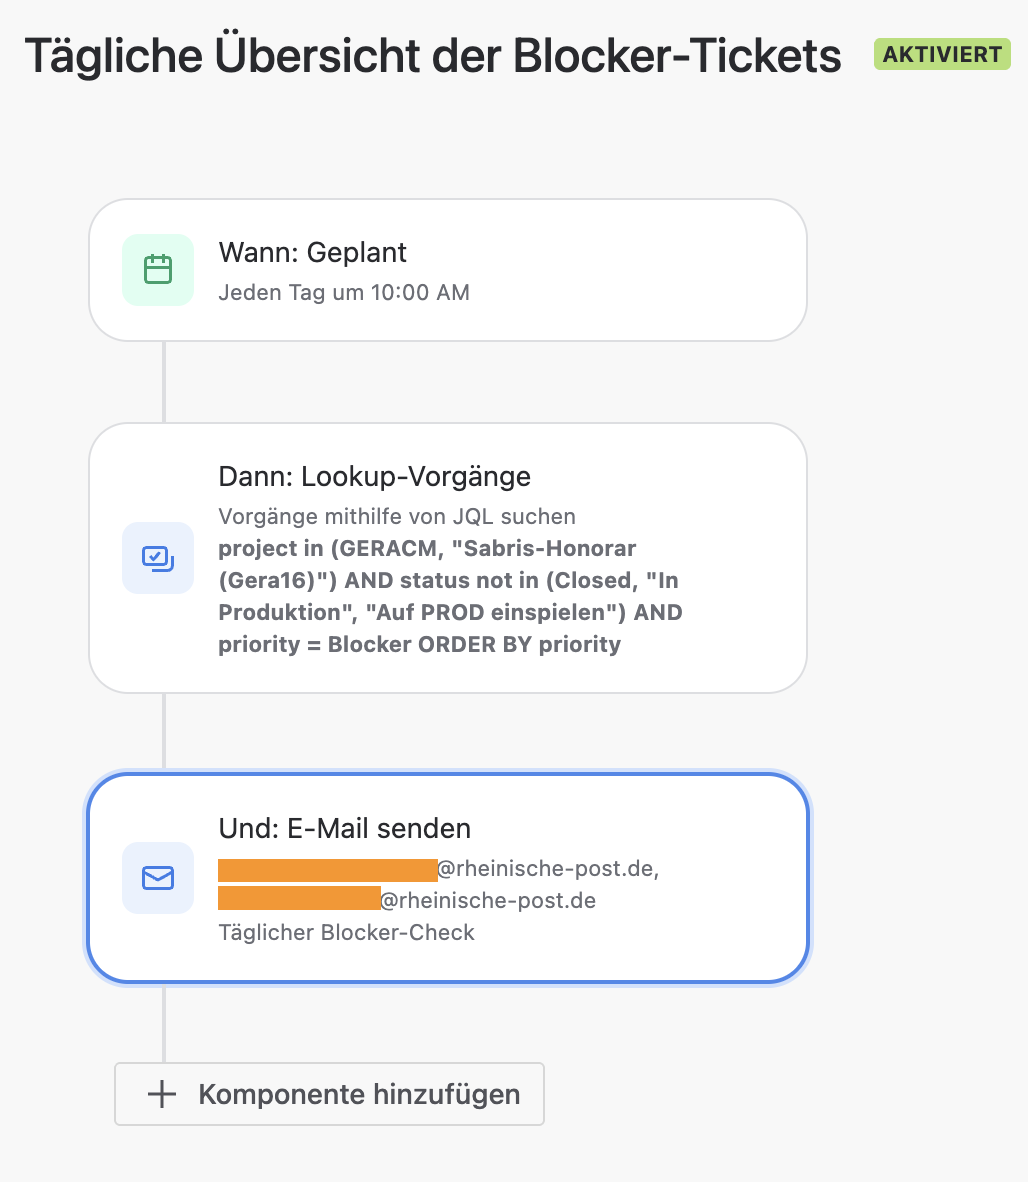Click the AKTIVIERT status badge
Image resolution: width=1028 pixels, height=1182 pixels.
click(x=942, y=54)
